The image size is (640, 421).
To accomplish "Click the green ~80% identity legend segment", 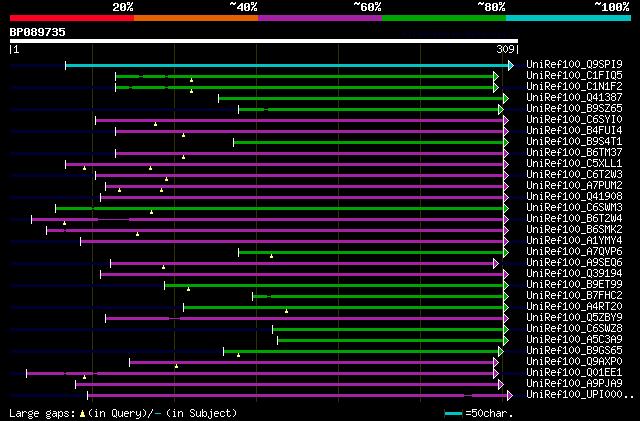I will pos(444,18).
